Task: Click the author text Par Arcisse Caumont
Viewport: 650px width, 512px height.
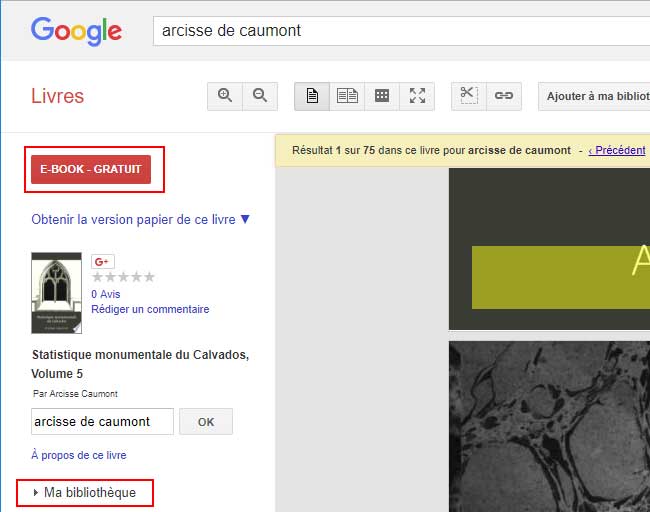Action: (75, 394)
